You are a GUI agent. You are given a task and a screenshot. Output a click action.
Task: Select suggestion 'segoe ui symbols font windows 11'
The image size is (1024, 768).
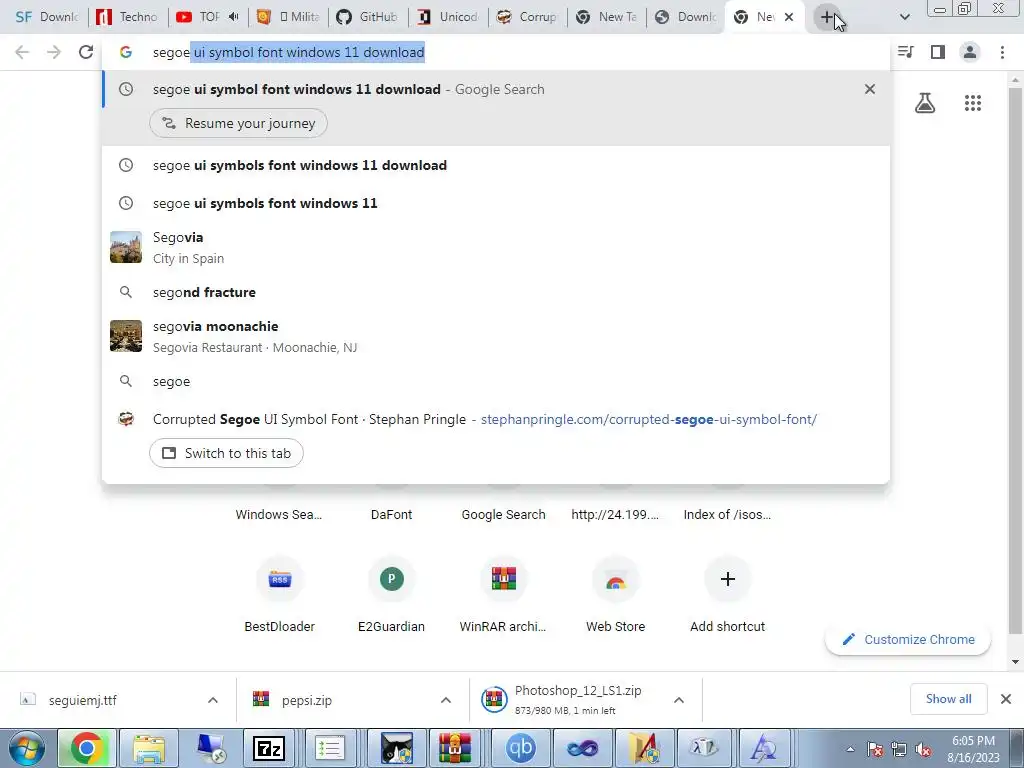click(x=496, y=203)
